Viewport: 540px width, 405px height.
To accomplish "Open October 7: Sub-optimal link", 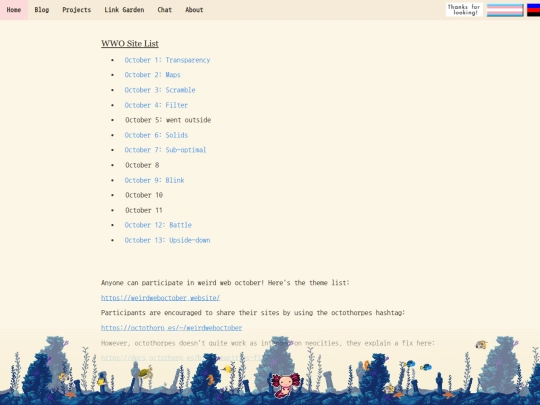I will tap(165, 150).
